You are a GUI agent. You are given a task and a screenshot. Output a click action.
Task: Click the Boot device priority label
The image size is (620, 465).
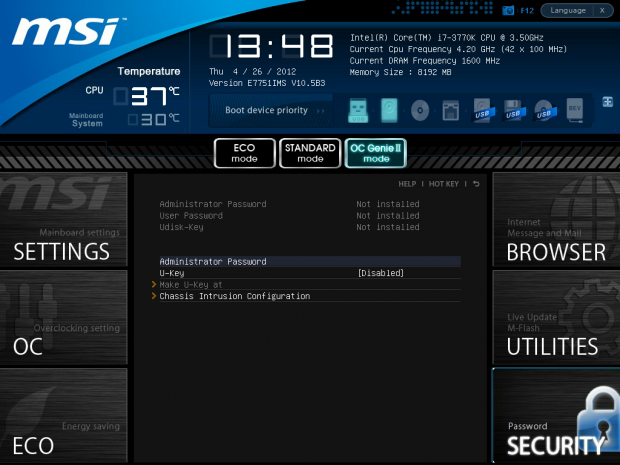(266, 110)
